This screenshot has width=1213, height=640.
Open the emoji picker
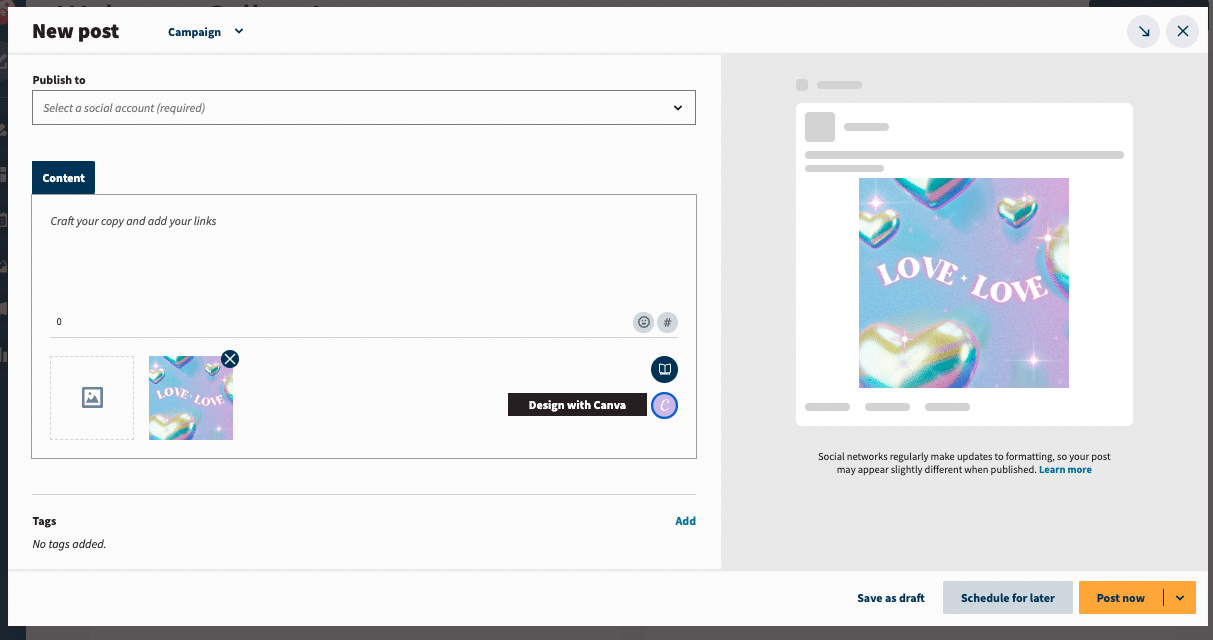click(643, 321)
